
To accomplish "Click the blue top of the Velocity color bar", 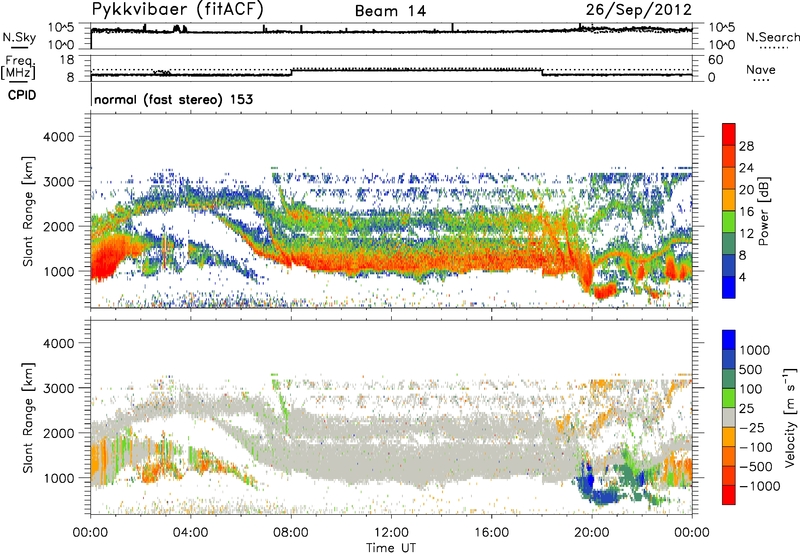I will (x=729, y=340).
